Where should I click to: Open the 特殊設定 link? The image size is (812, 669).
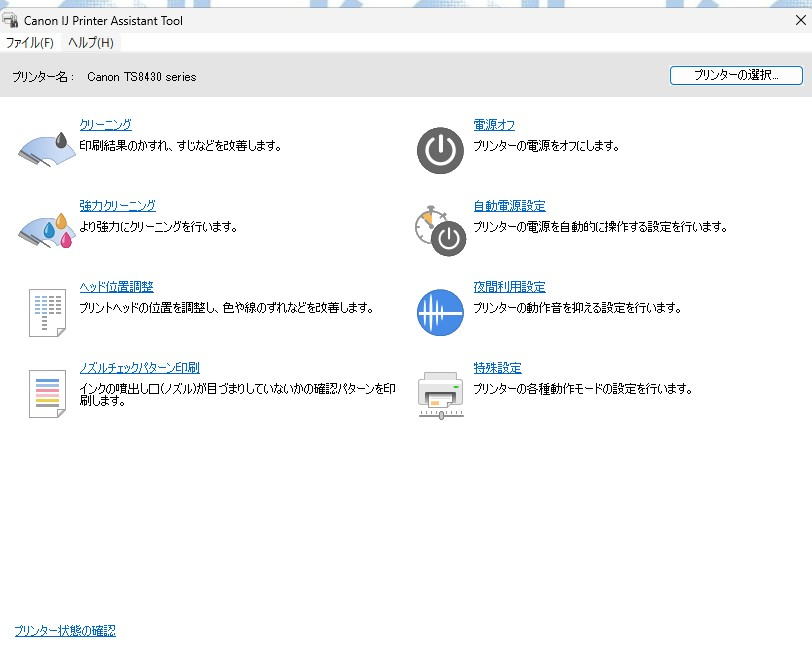(x=497, y=368)
